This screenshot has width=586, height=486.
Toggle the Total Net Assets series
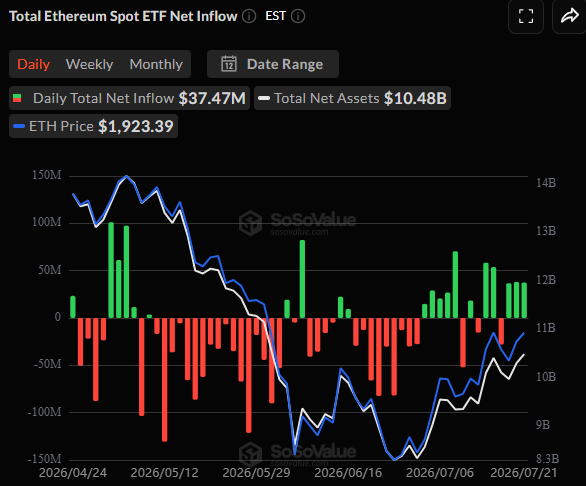(x=352, y=98)
